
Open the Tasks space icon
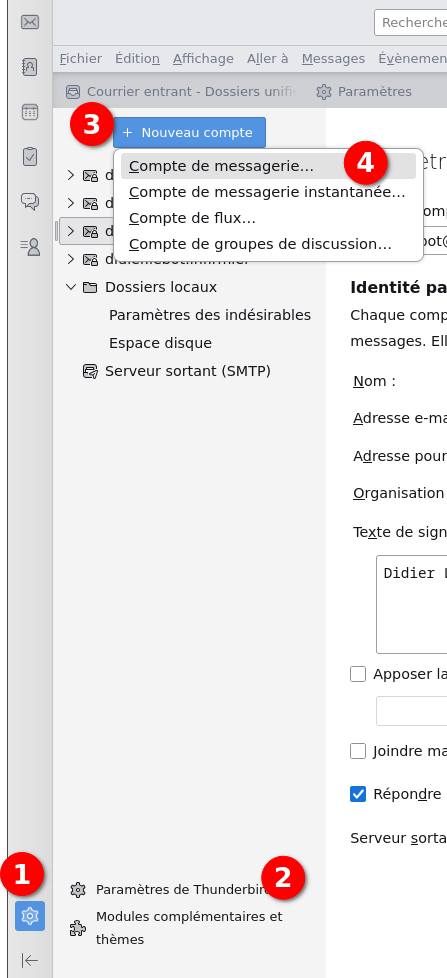tap(30, 157)
